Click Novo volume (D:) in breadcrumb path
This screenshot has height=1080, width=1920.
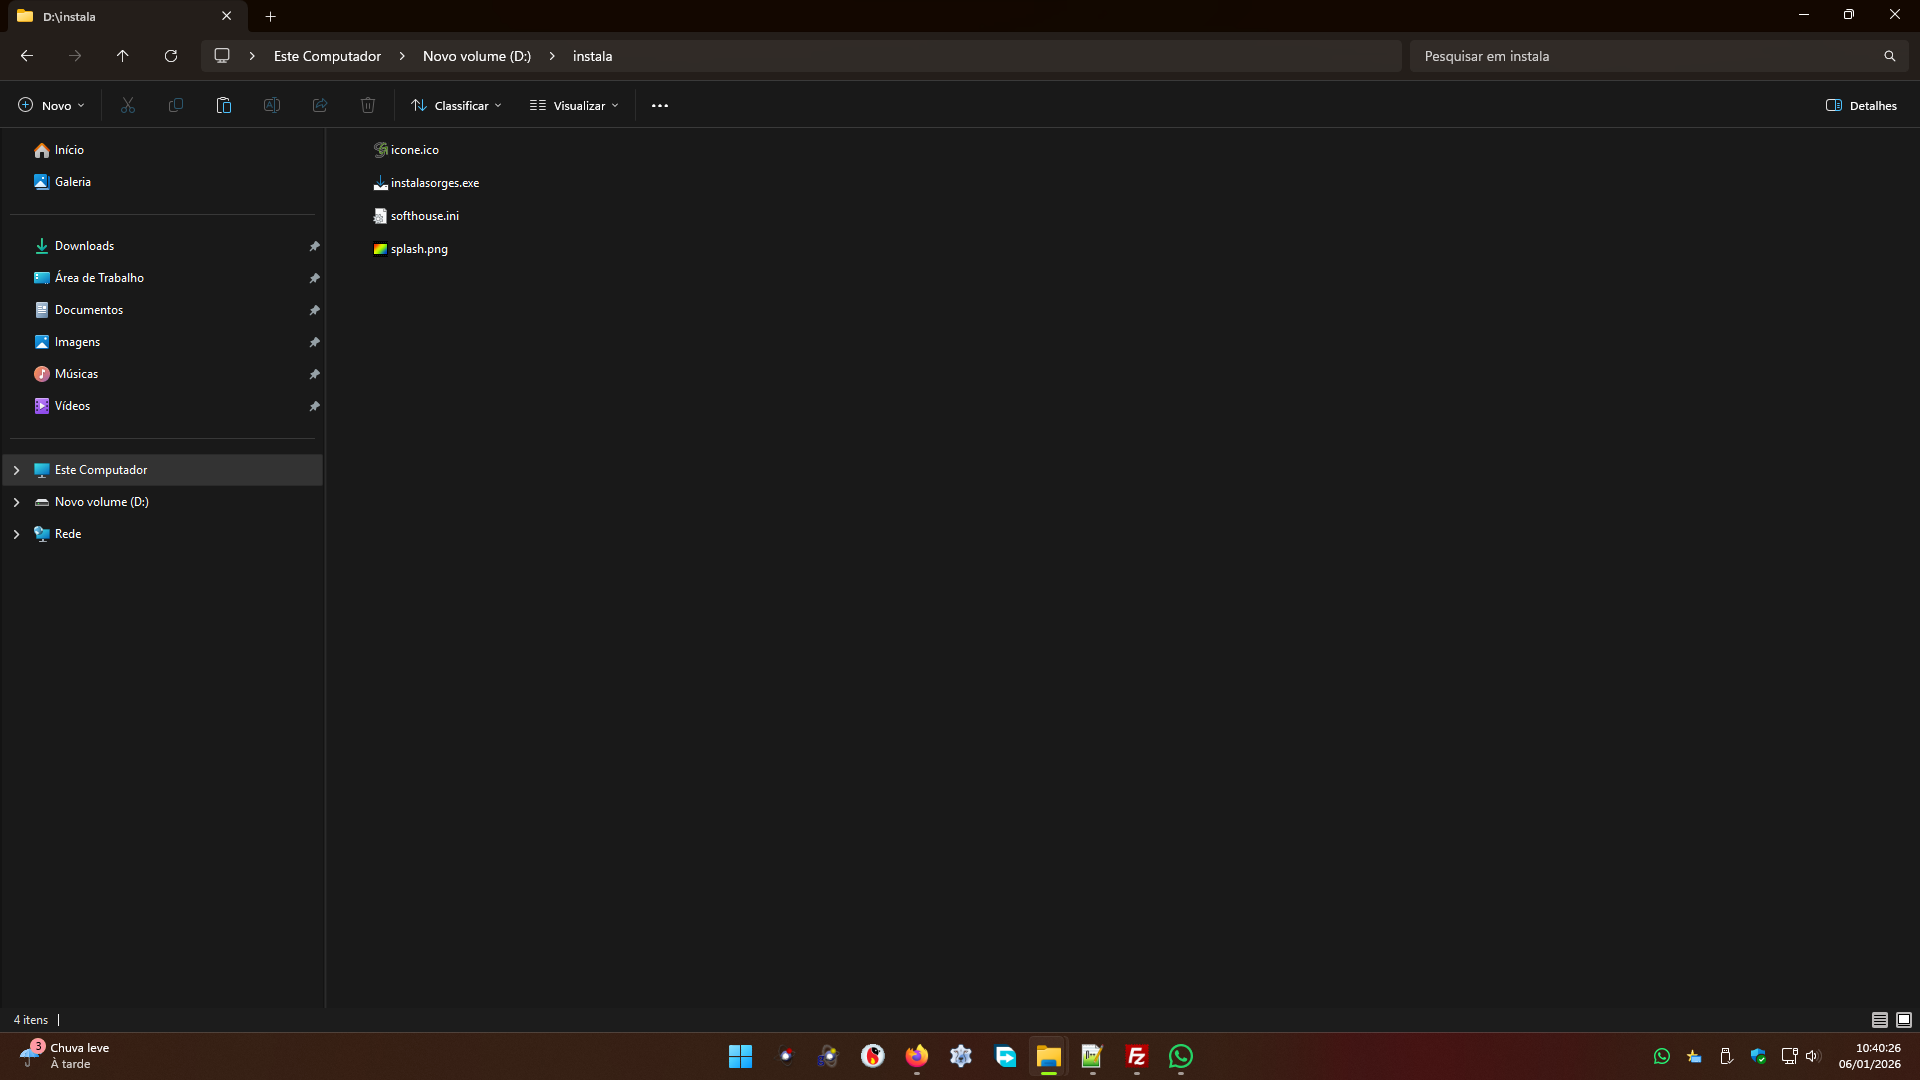coord(477,56)
